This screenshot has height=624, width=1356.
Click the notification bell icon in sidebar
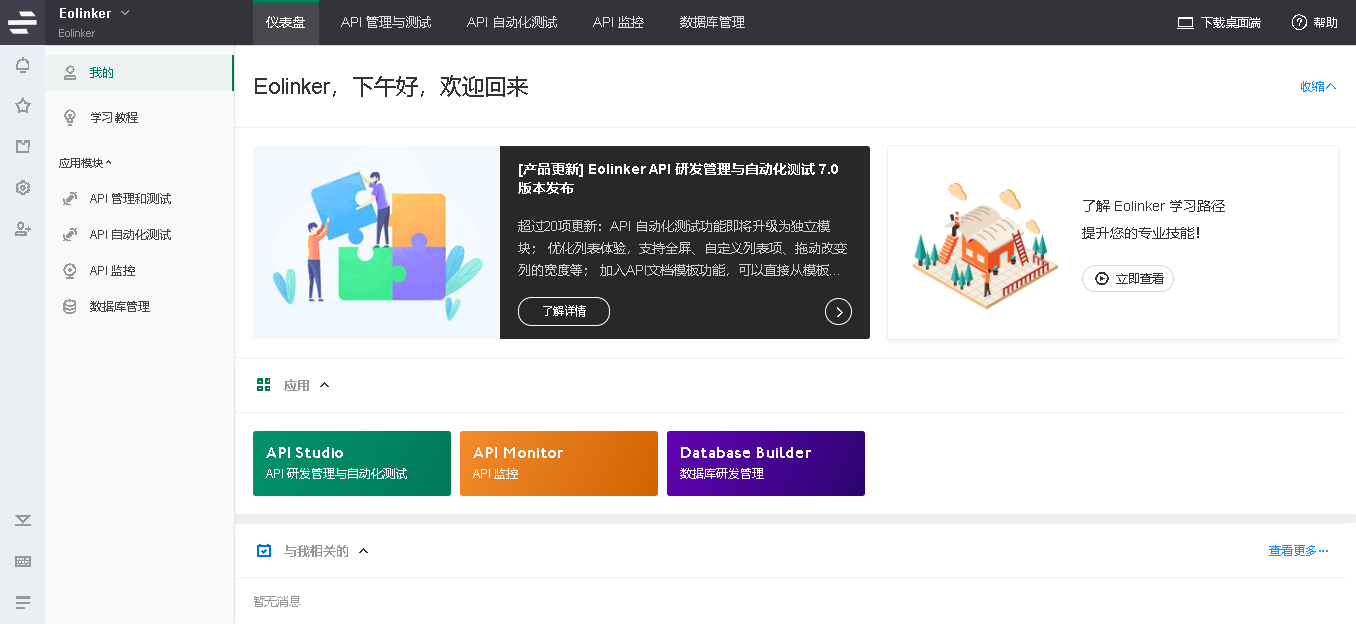(22, 66)
